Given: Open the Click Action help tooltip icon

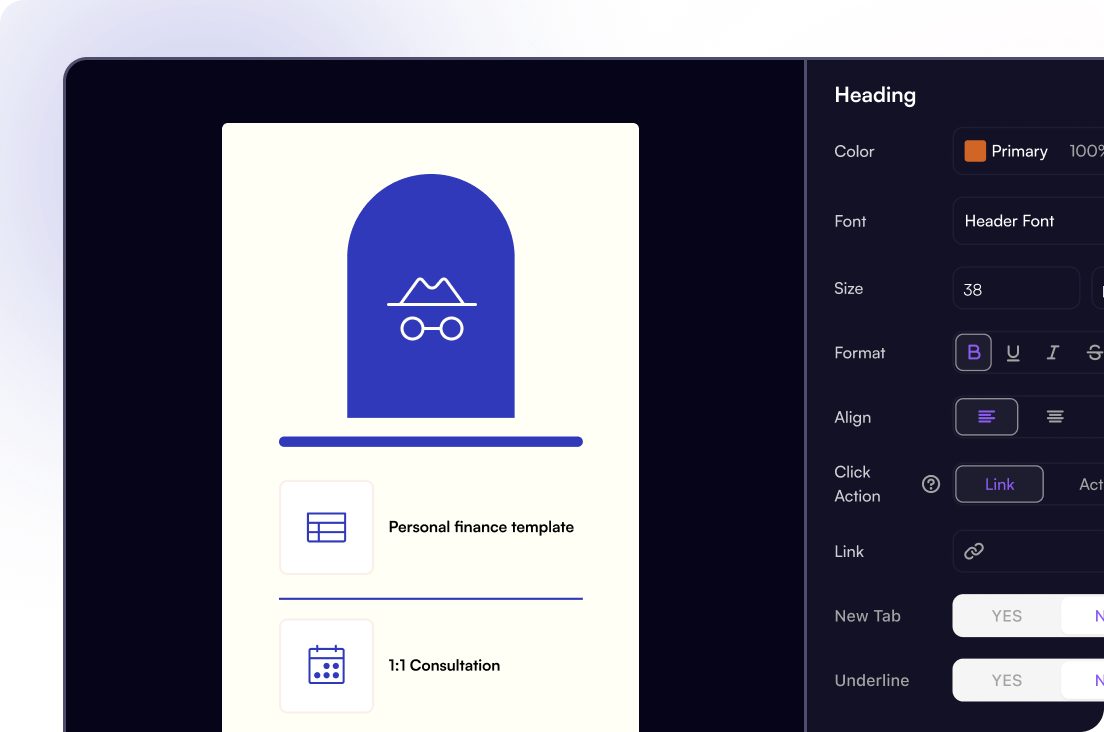Looking at the screenshot, I should (x=930, y=484).
